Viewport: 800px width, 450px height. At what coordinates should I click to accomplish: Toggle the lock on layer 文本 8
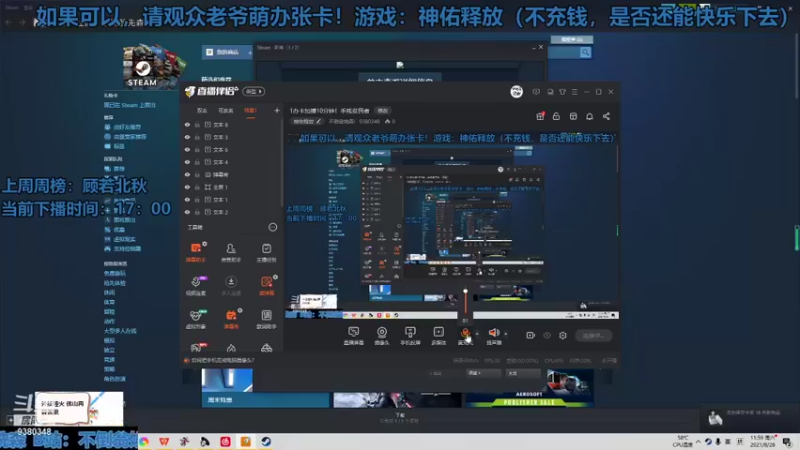pos(197,124)
